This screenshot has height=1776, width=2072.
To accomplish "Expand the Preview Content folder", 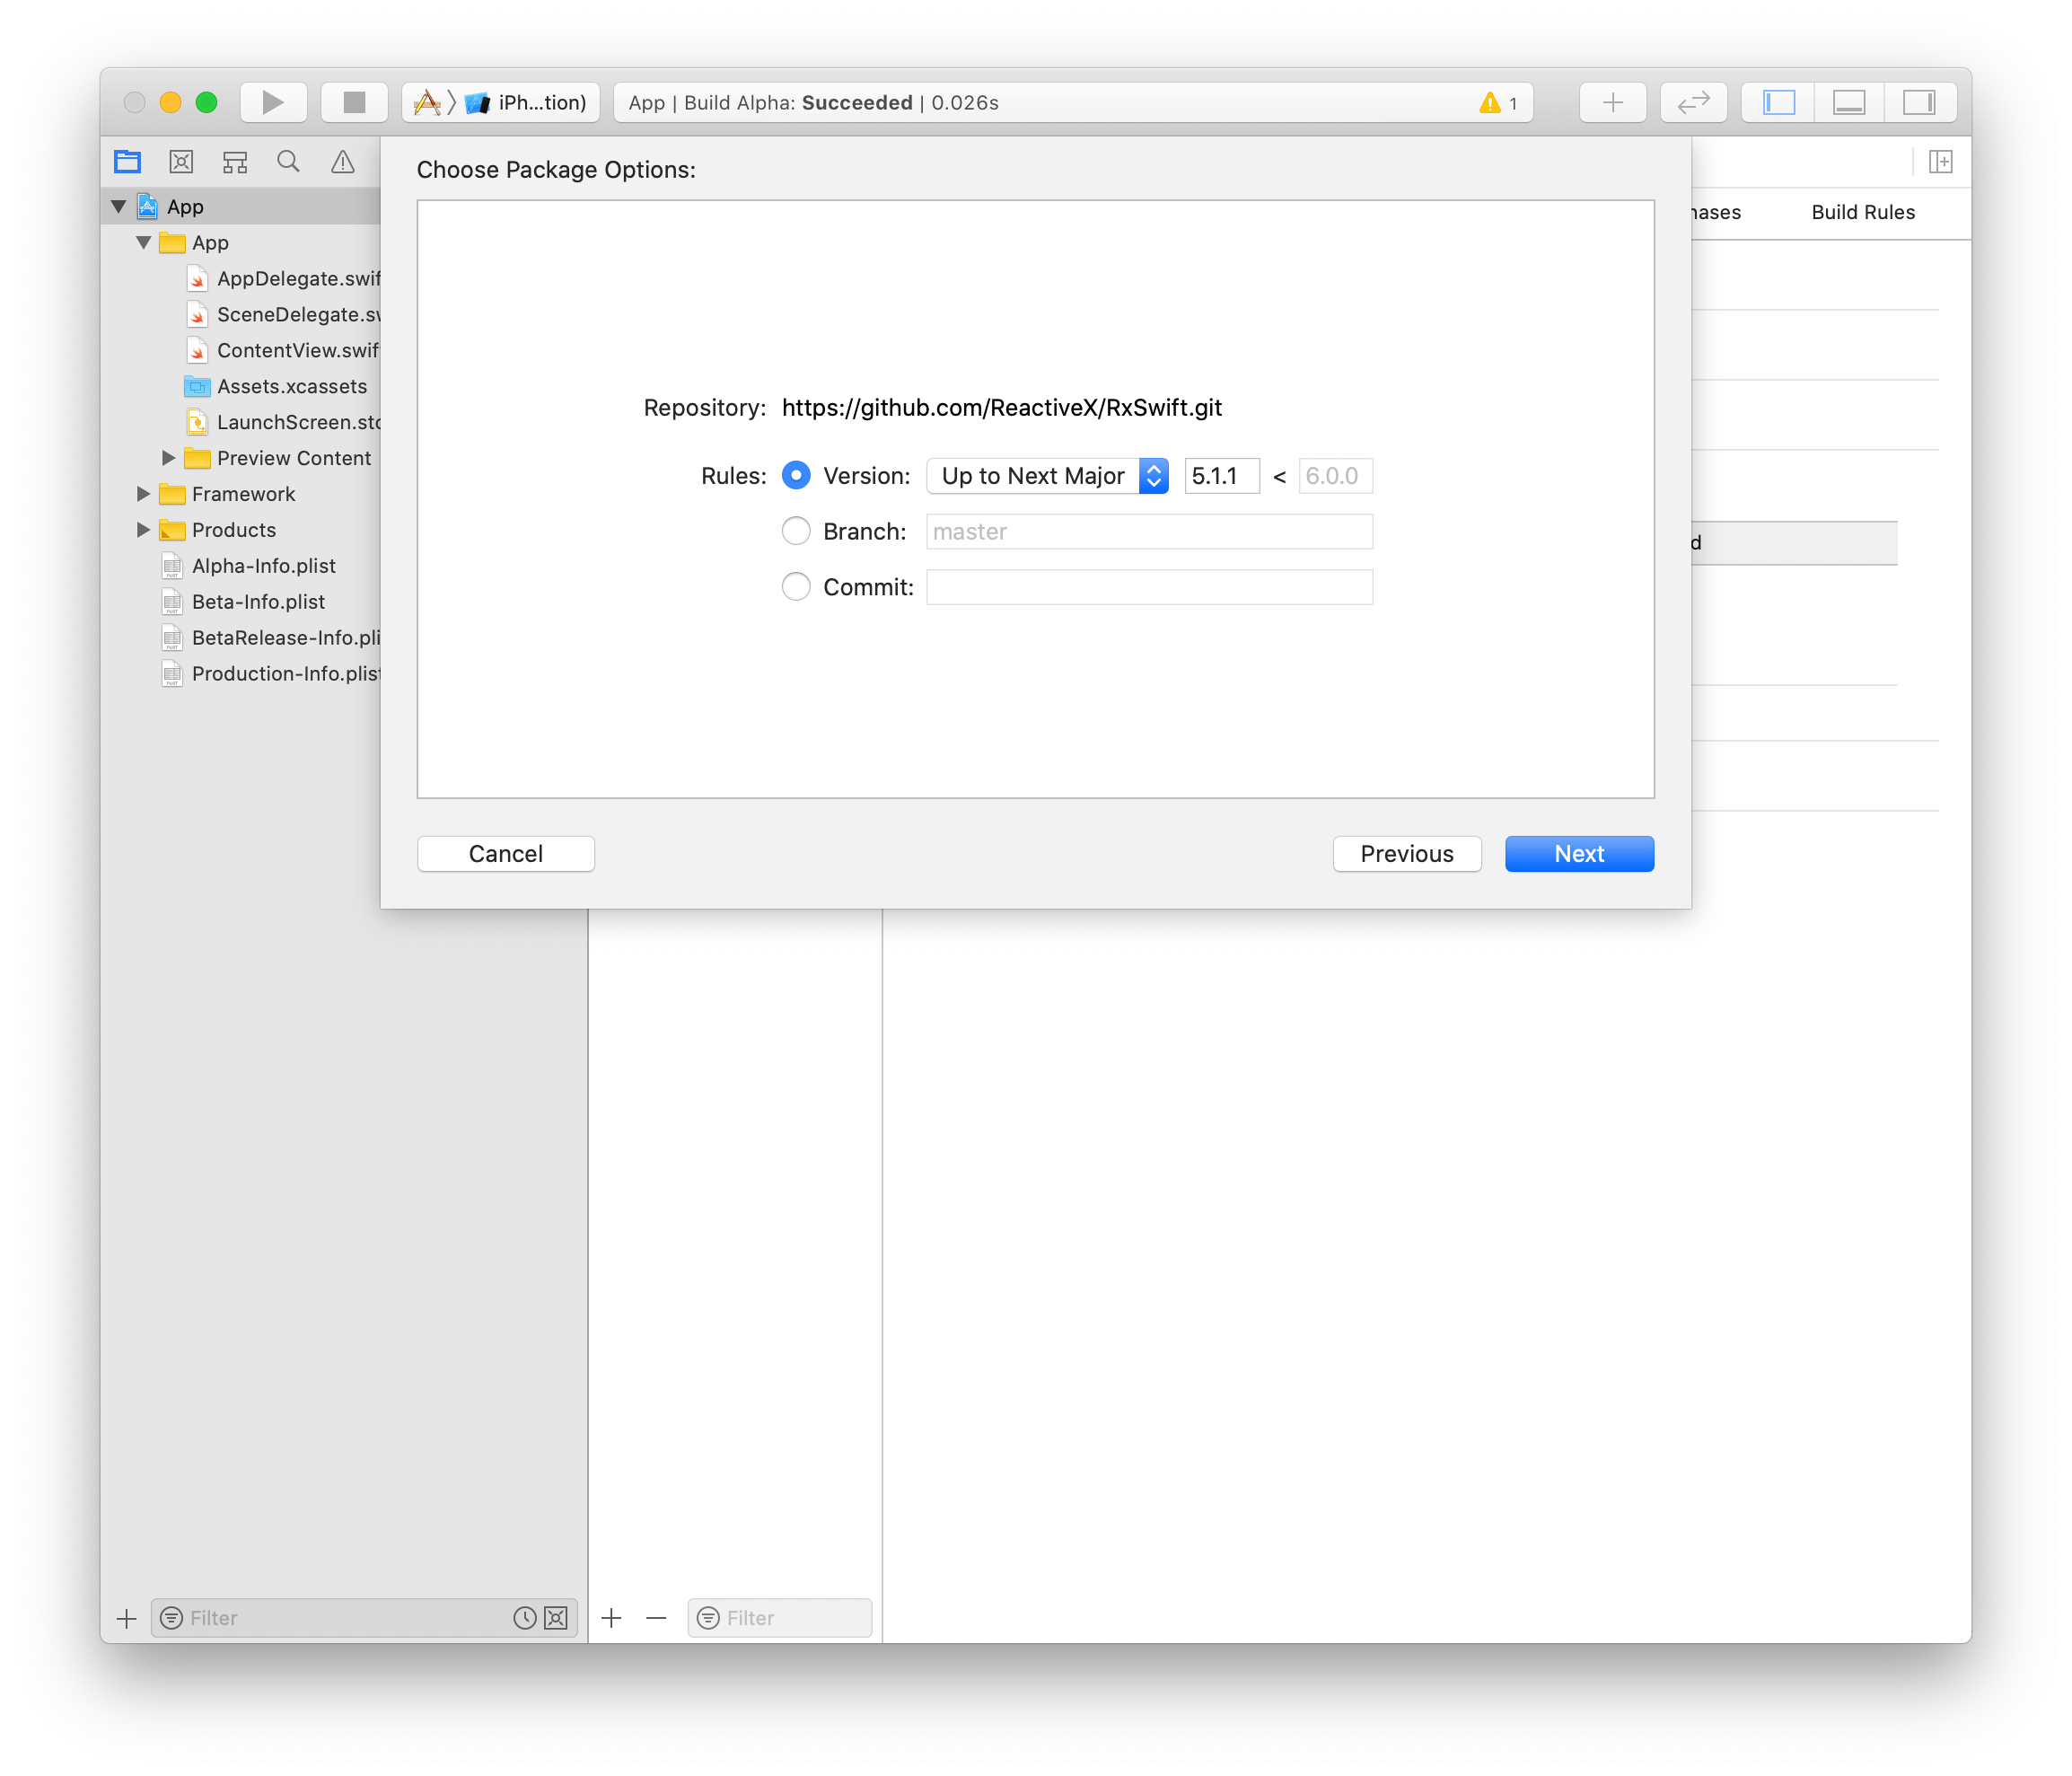I will click(x=168, y=458).
